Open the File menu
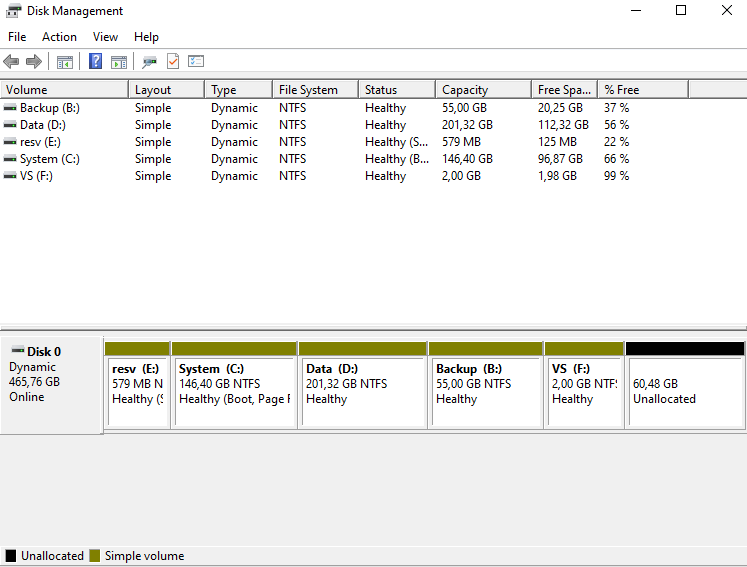This screenshot has height=567, width=747. click(x=17, y=37)
